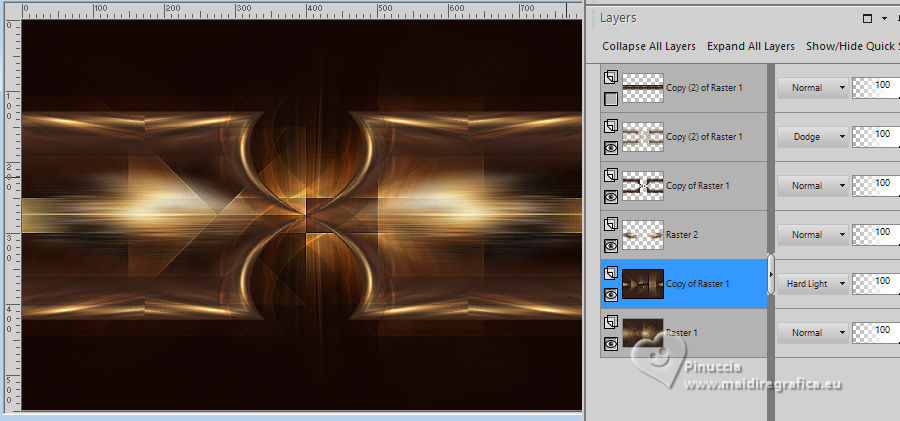This screenshot has height=421, width=900.
Task: Select the Raster 2 layer thumbnail
Action: coord(641,235)
